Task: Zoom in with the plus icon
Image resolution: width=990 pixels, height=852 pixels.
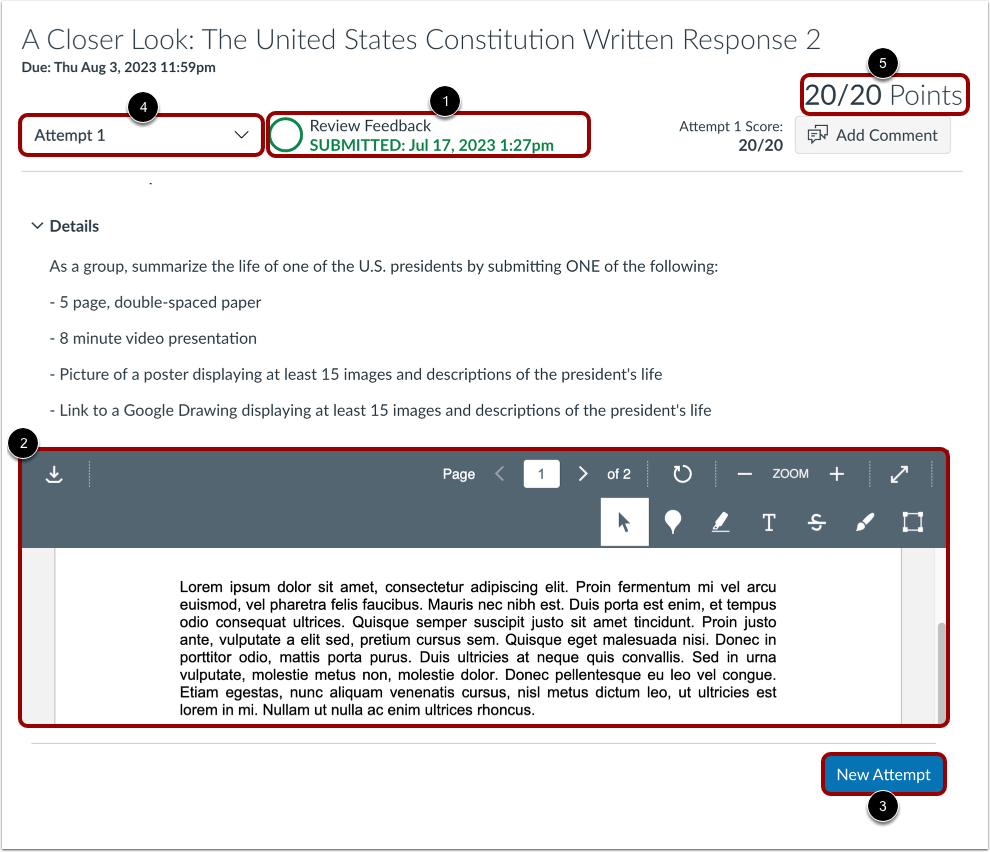Action: (x=837, y=474)
